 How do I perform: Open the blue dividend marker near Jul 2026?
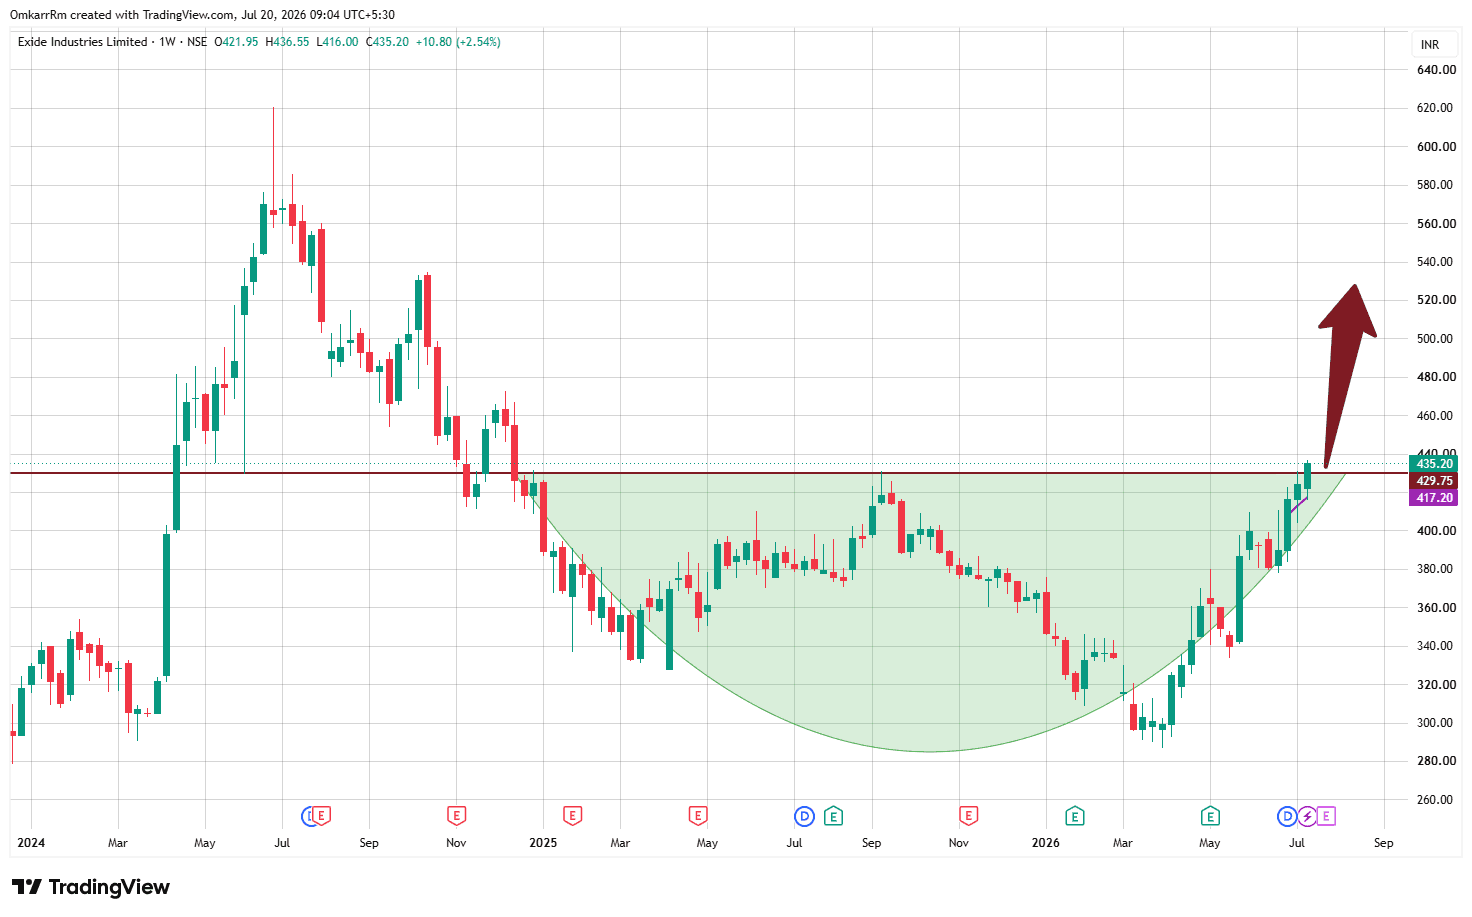[1287, 816]
